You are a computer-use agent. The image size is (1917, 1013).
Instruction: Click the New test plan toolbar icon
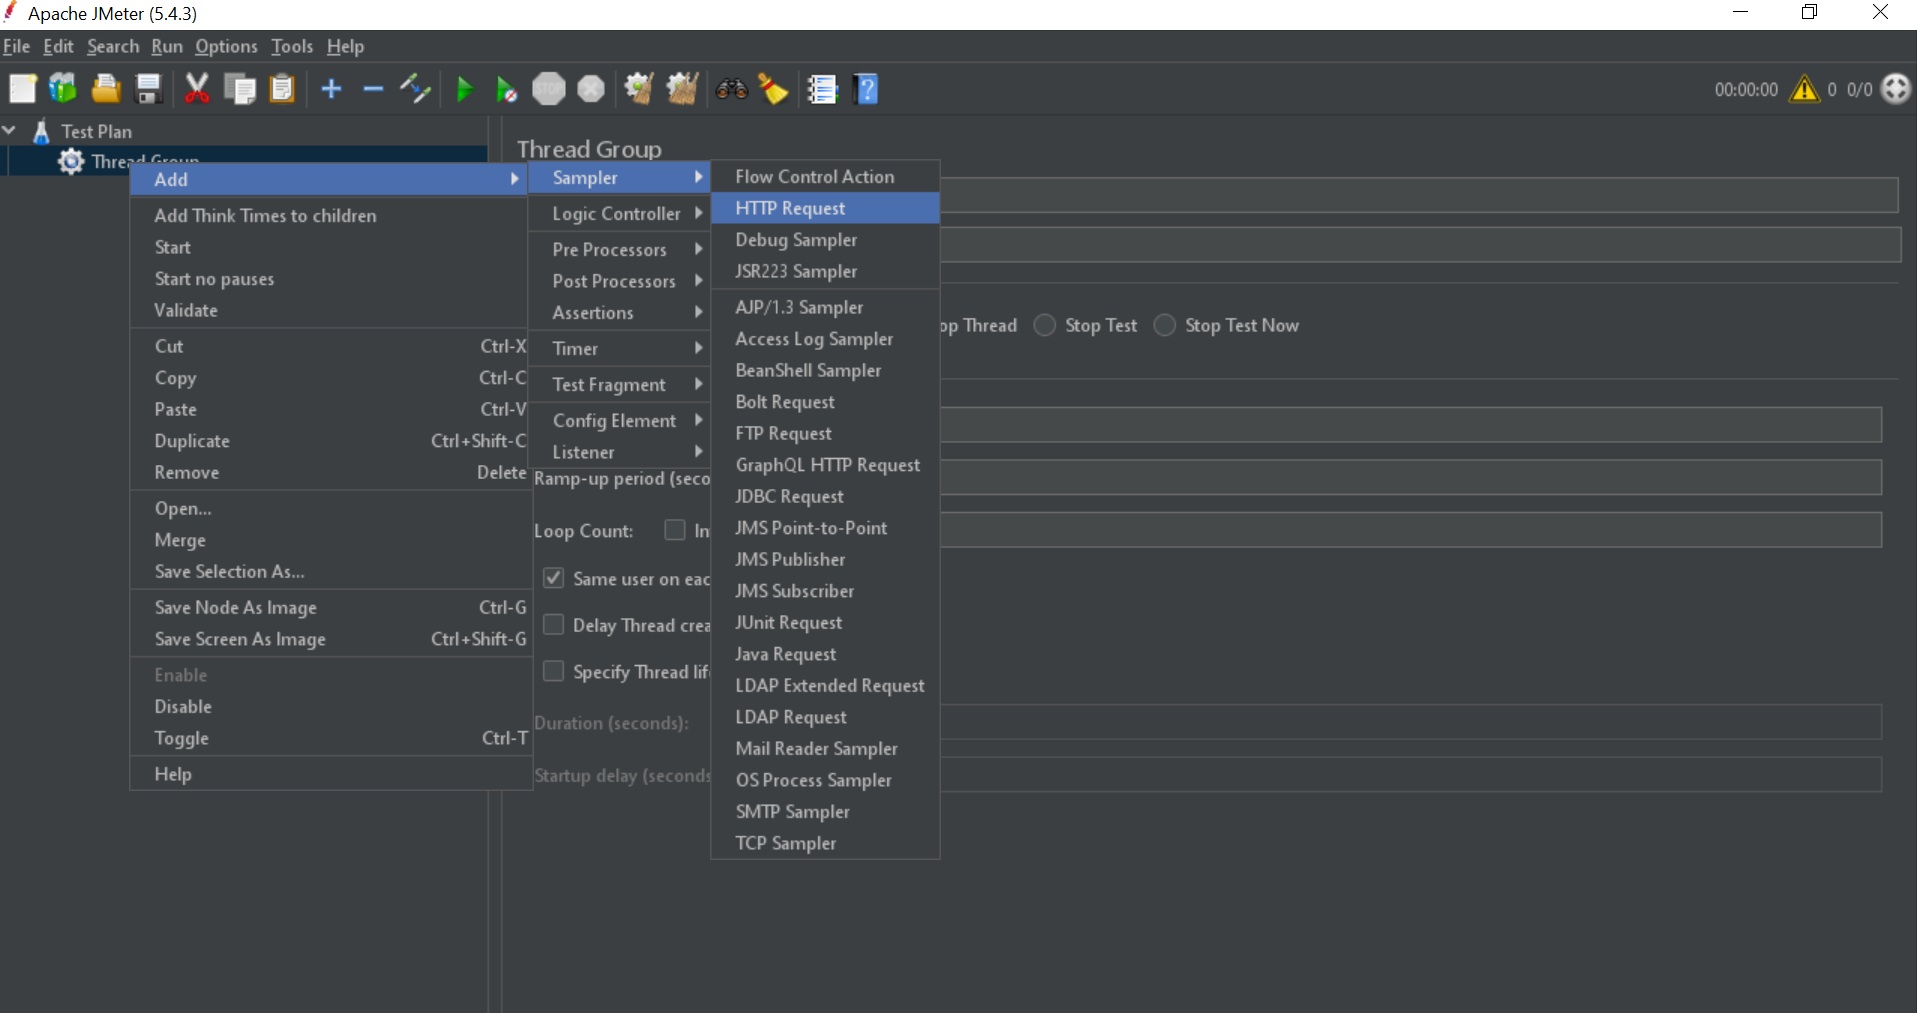click(x=22, y=89)
